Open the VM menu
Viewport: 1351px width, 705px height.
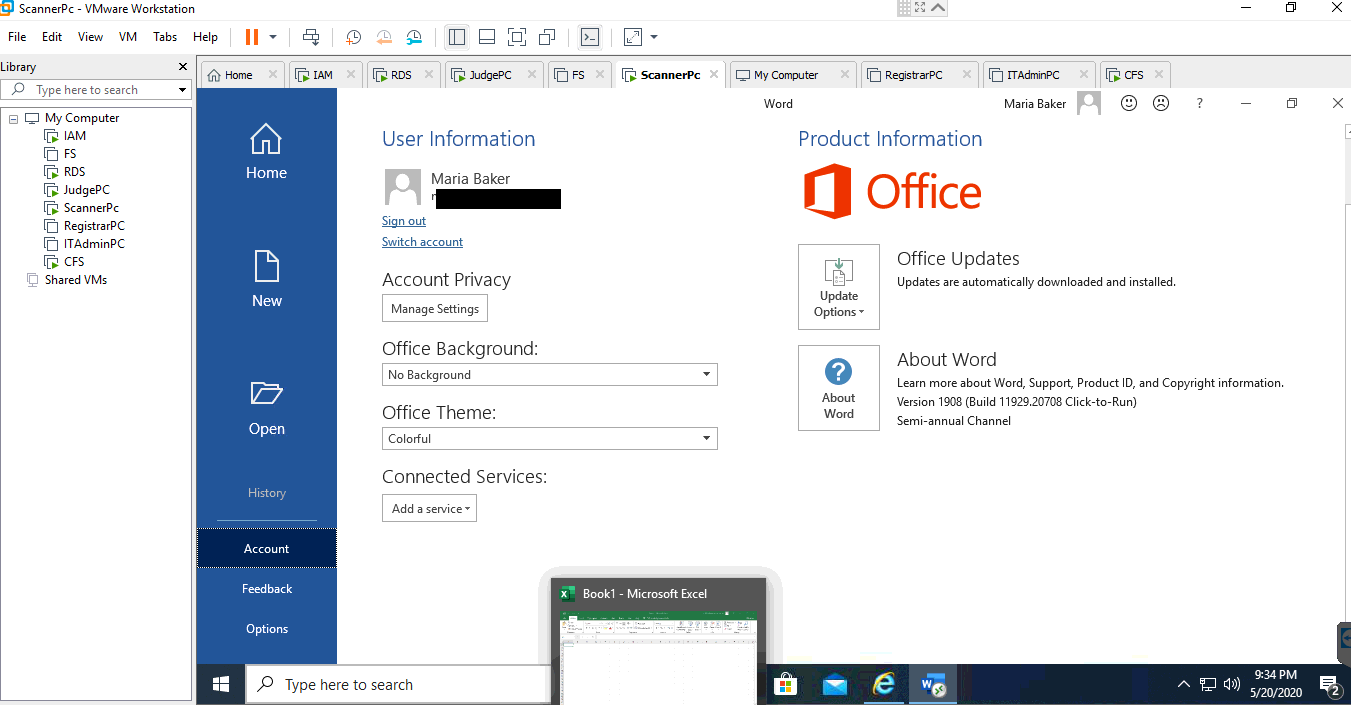coord(128,37)
